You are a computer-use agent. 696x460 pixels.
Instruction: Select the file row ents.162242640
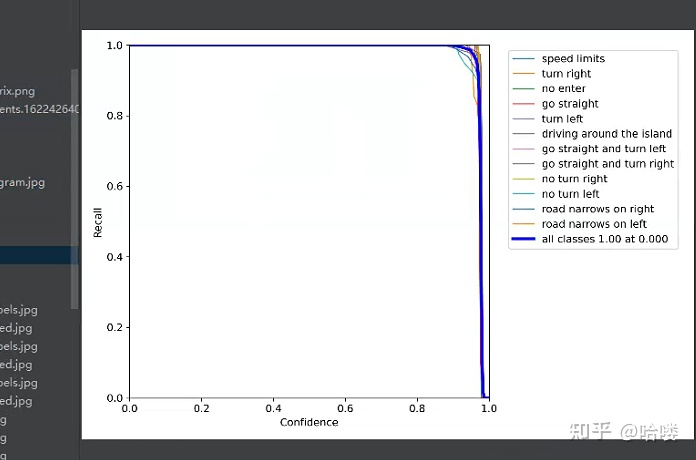(x=39, y=109)
